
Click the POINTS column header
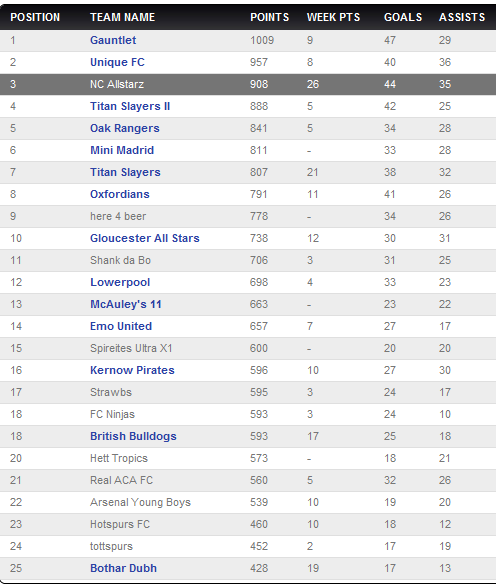[270, 17]
